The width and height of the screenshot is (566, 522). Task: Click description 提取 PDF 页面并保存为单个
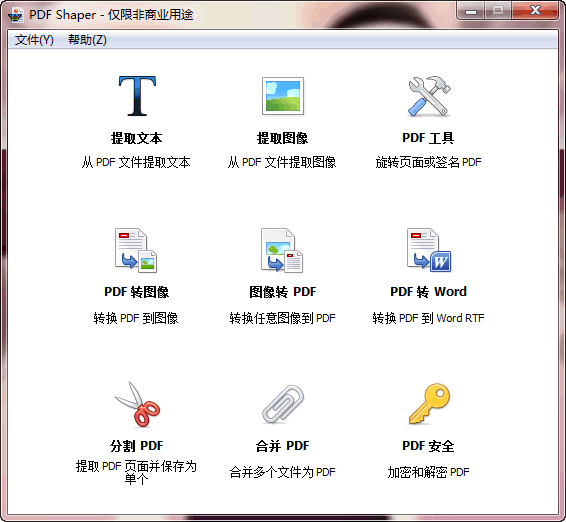click(x=136, y=473)
